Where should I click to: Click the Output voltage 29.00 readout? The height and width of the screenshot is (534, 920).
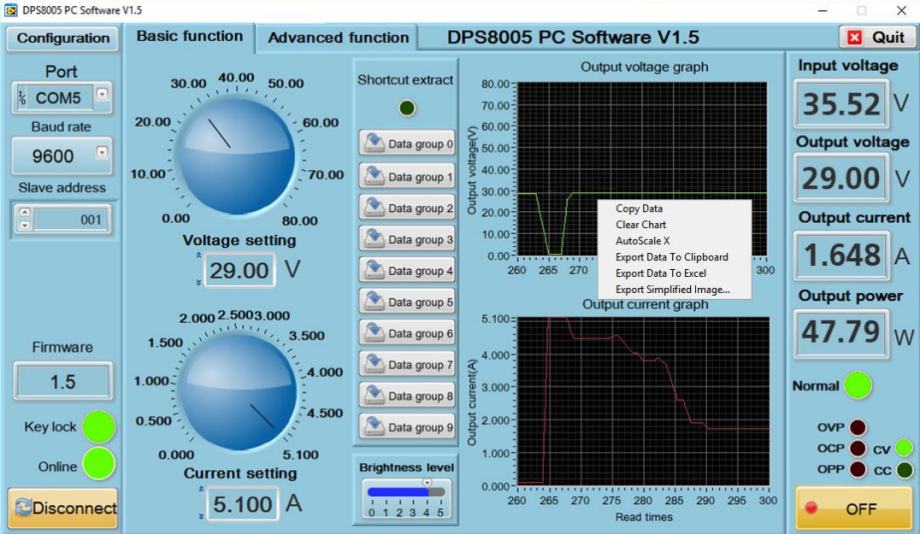coord(841,178)
